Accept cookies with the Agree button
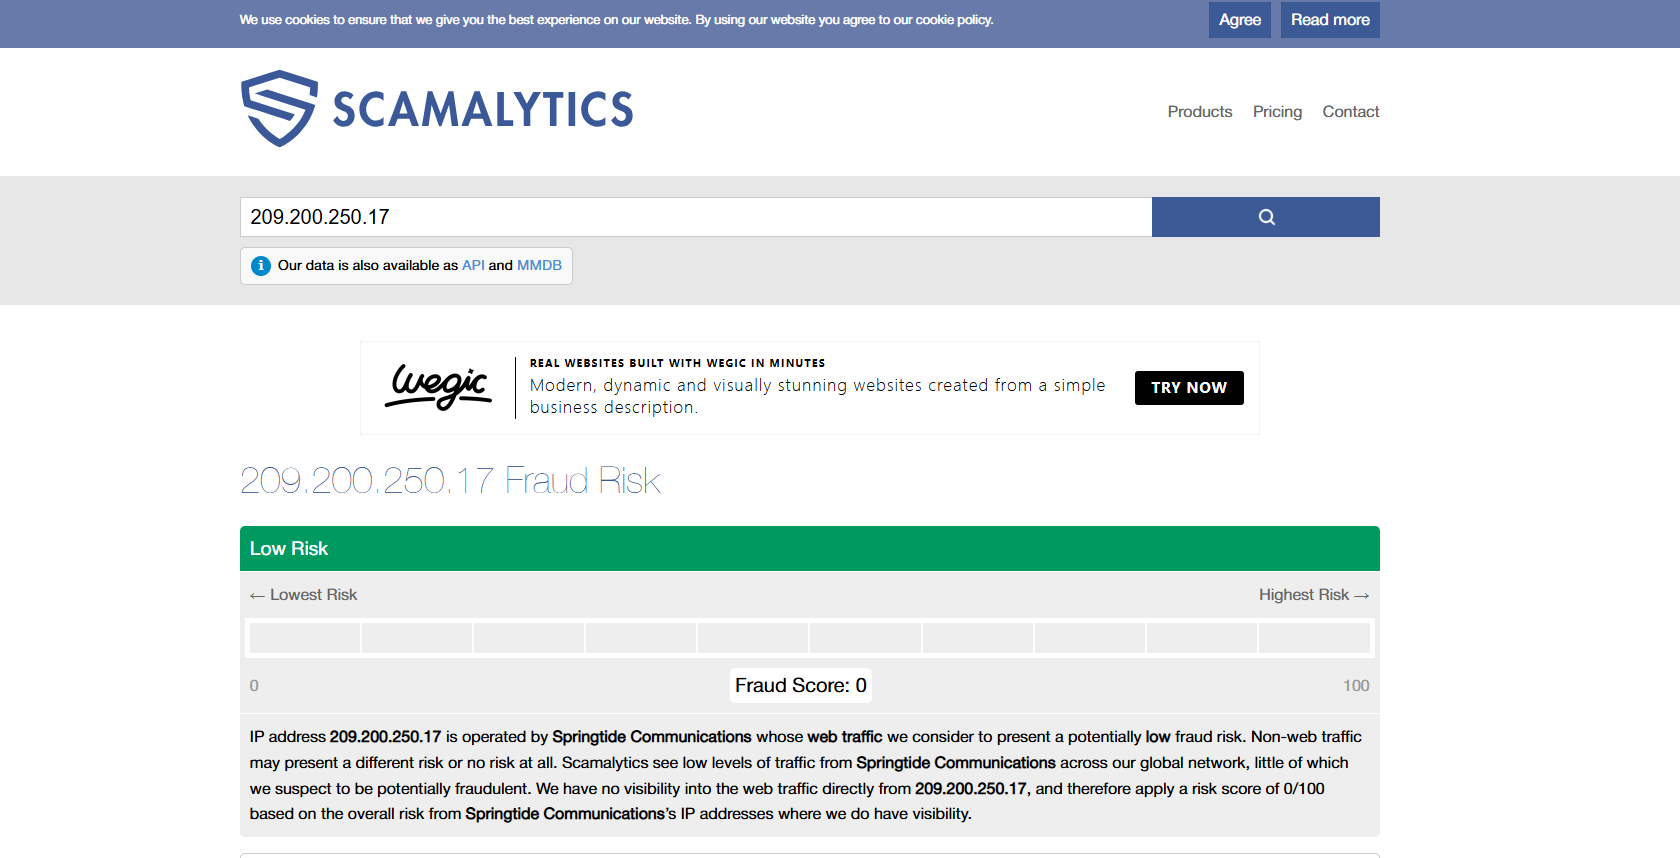 point(1240,20)
